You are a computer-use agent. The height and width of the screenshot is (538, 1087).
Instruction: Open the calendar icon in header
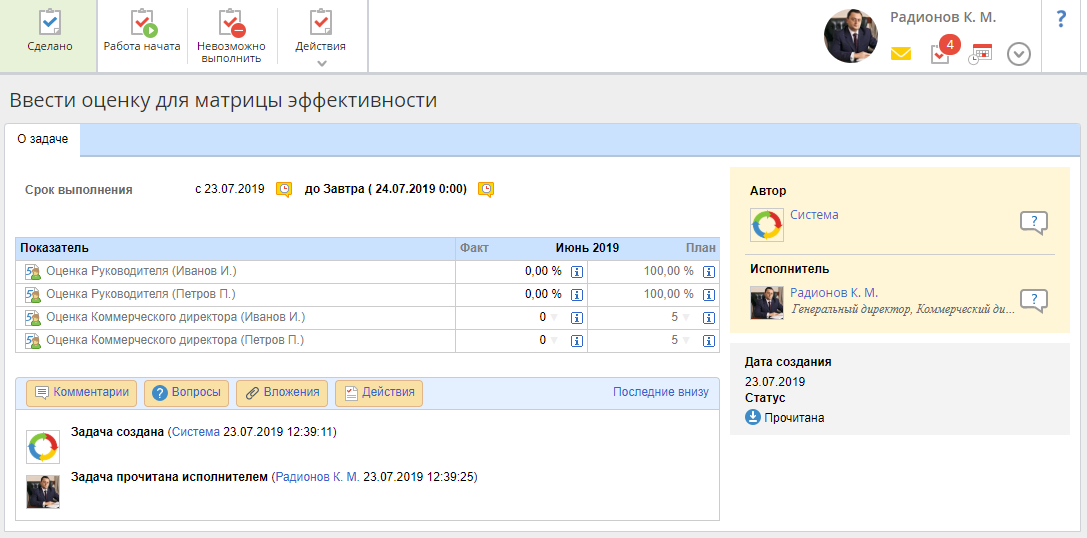tap(980, 54)
